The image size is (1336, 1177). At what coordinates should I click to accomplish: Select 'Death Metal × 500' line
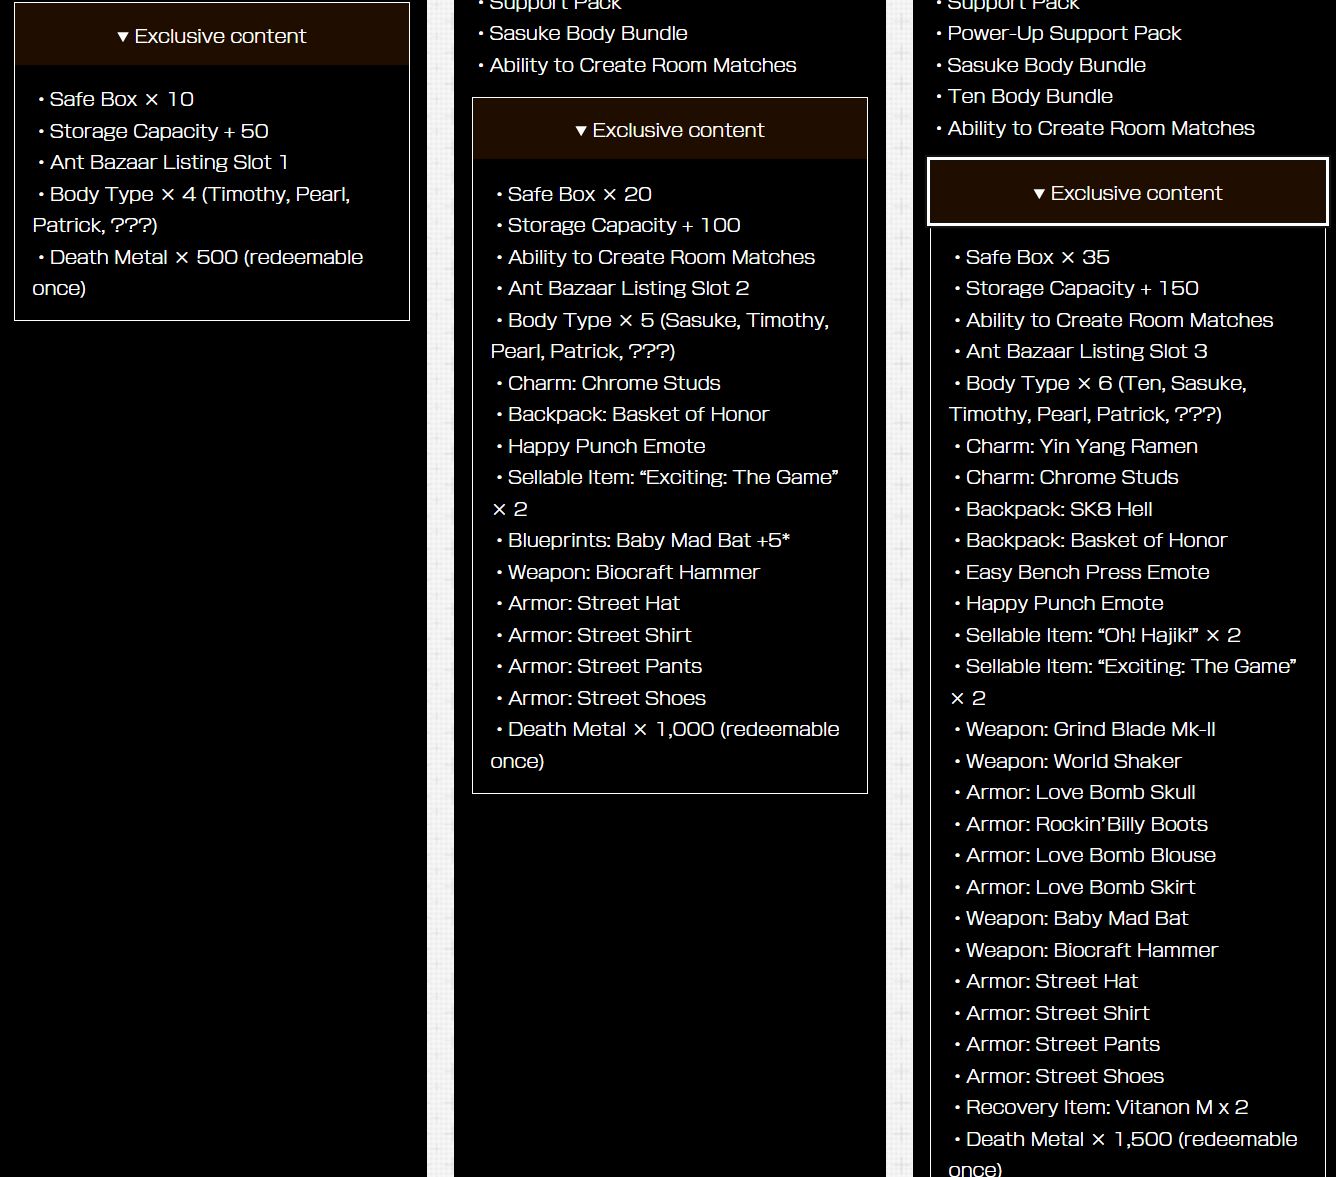click(198, 272)
